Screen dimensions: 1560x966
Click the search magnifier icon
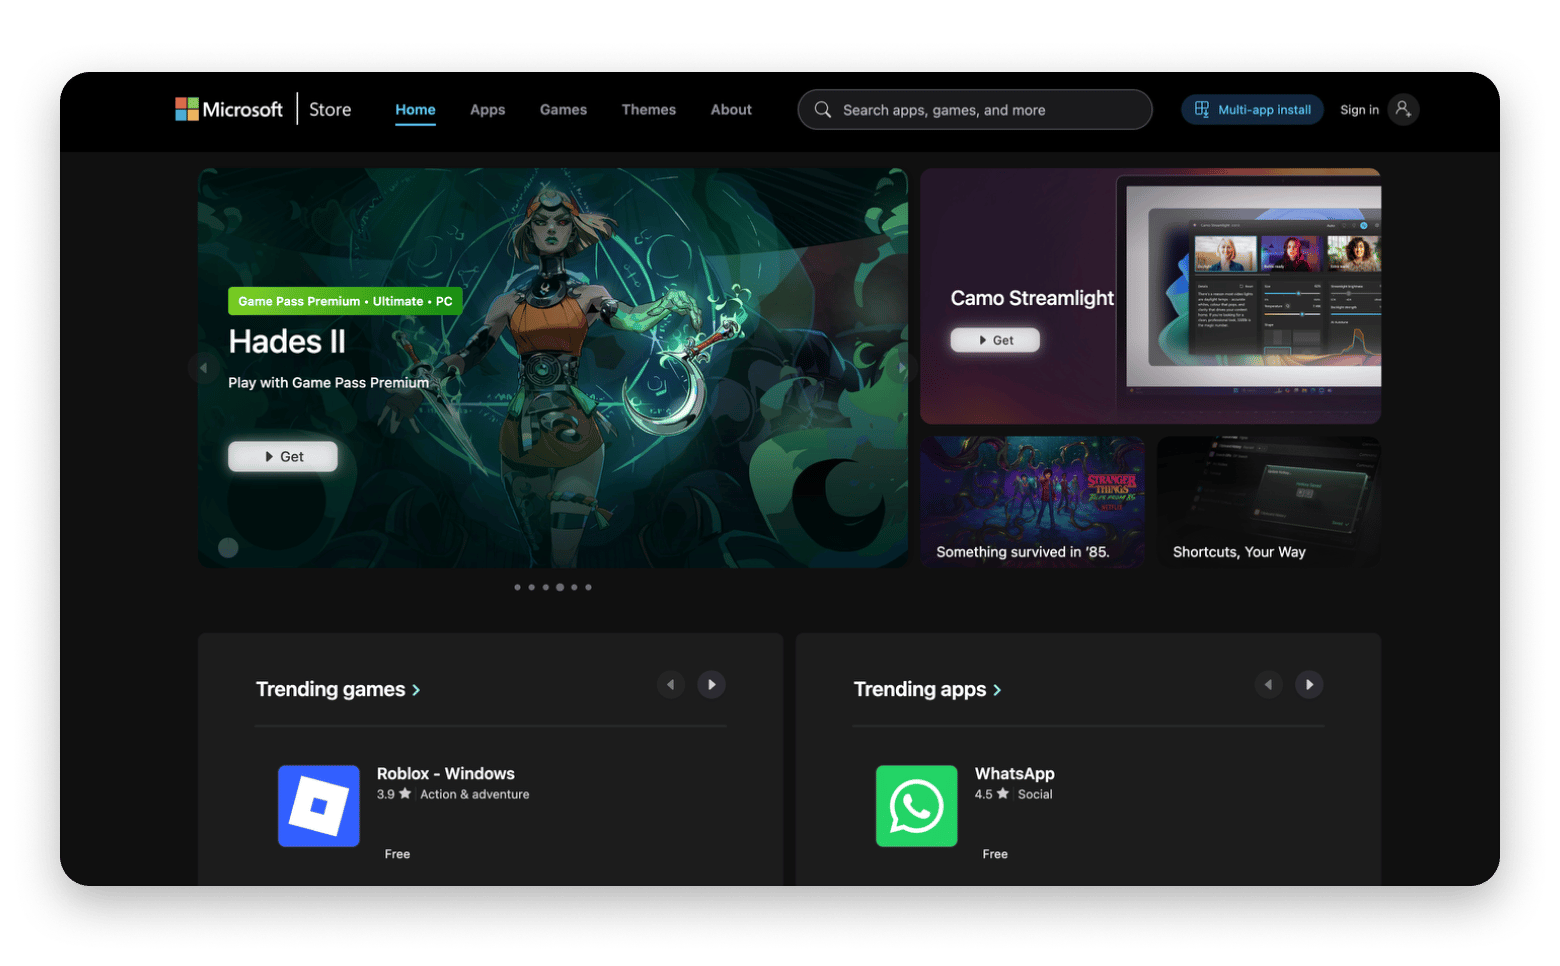823,110
